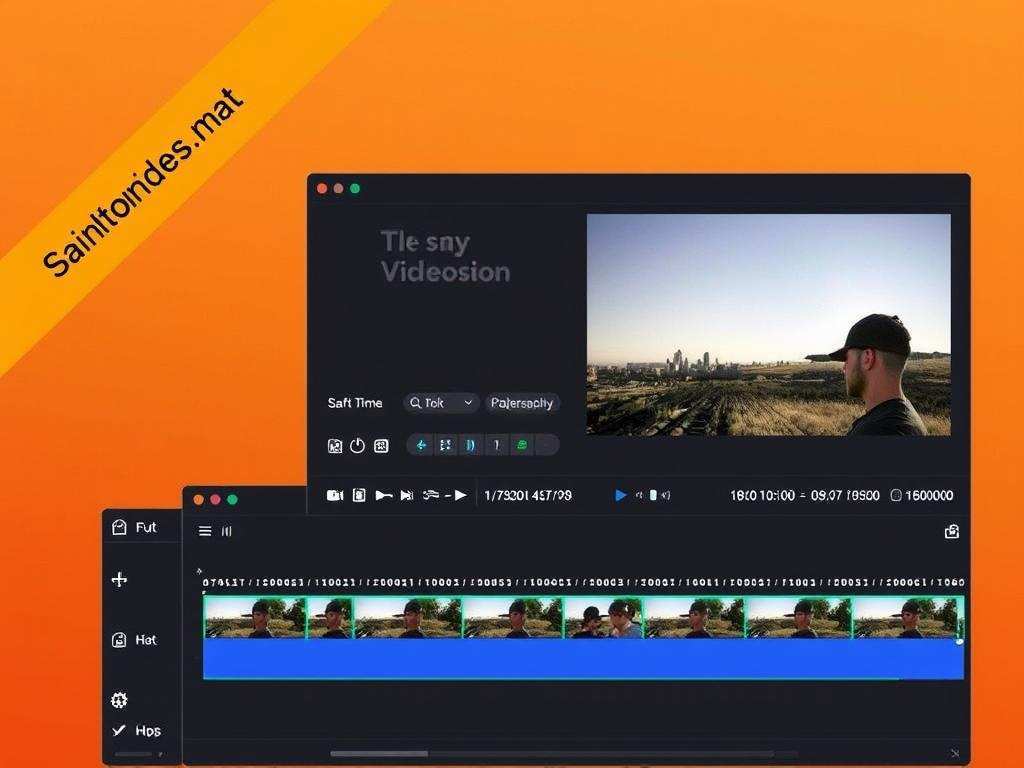Click the resize corner icon of timeline window
The height and width of the screenshot is (768, 1024).
pyautogui.click(x=955, y=754)
